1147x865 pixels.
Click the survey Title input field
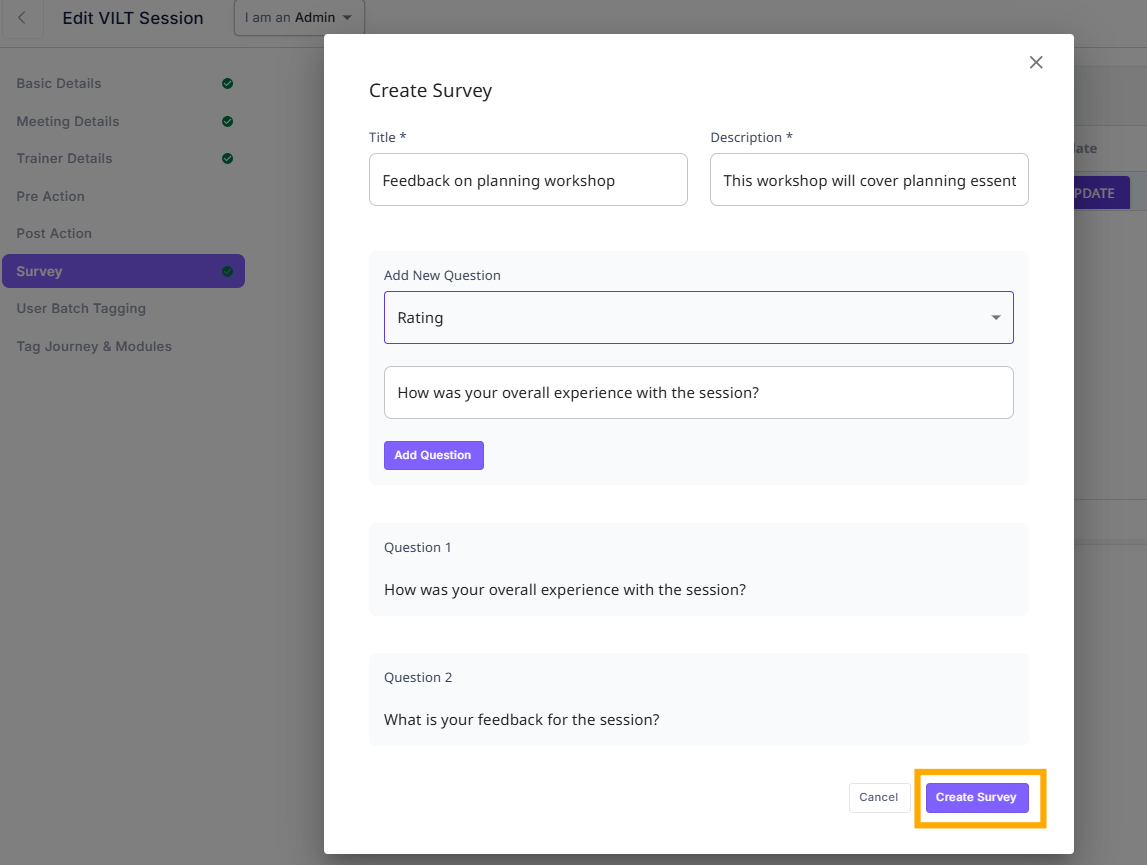[x=528, y=180]
